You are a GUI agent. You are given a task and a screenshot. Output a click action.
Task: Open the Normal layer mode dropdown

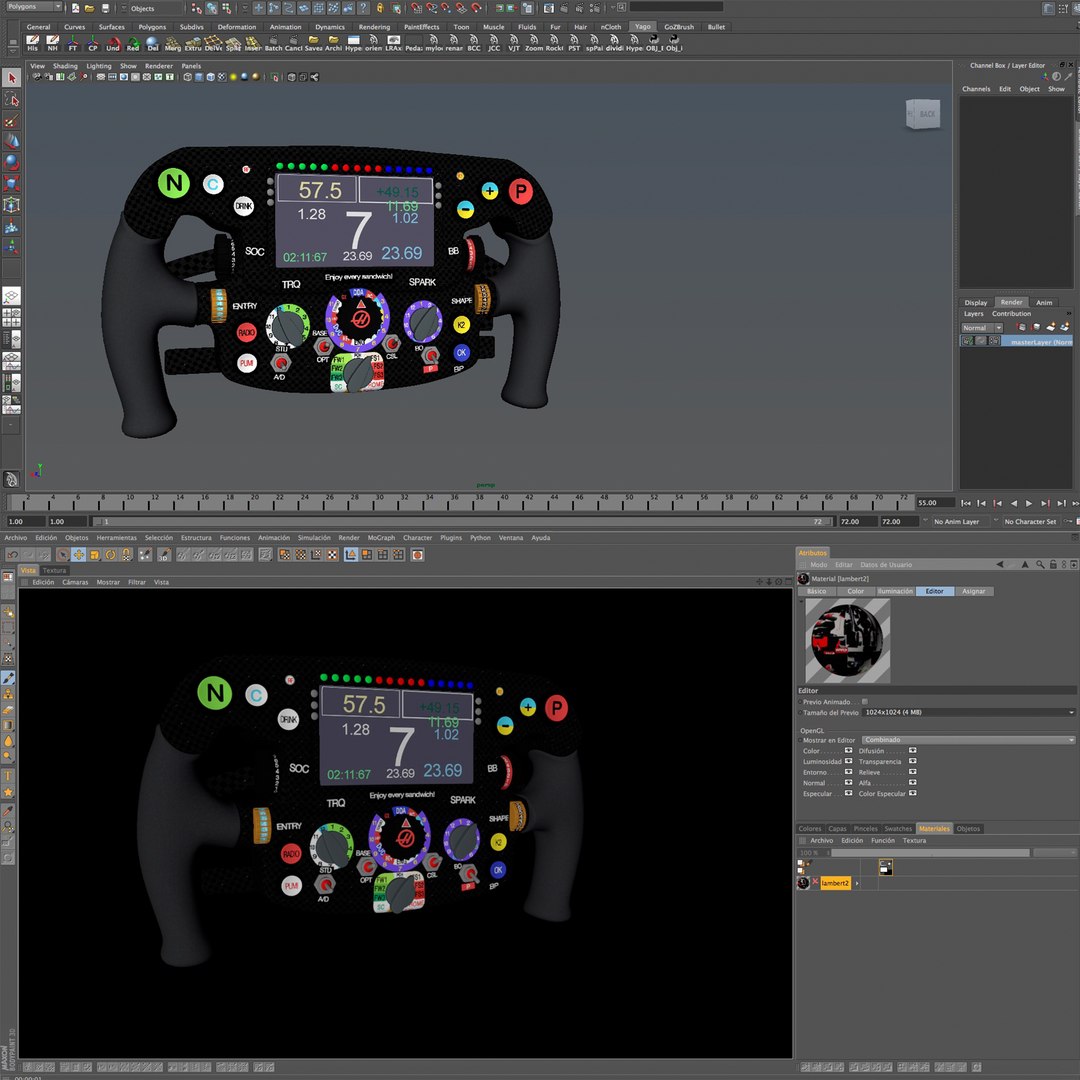[x=982, y=328]
